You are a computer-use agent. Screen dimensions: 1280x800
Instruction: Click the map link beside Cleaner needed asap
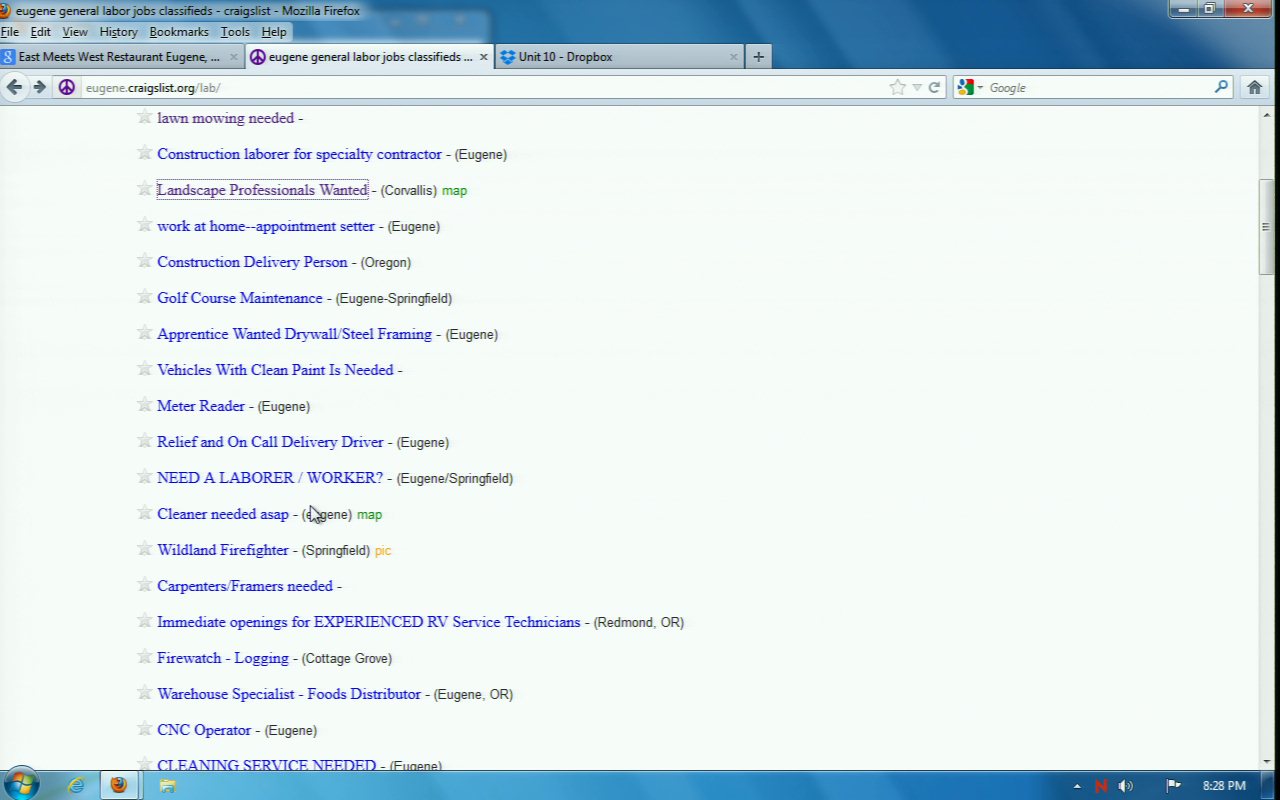tap(369, 514)
